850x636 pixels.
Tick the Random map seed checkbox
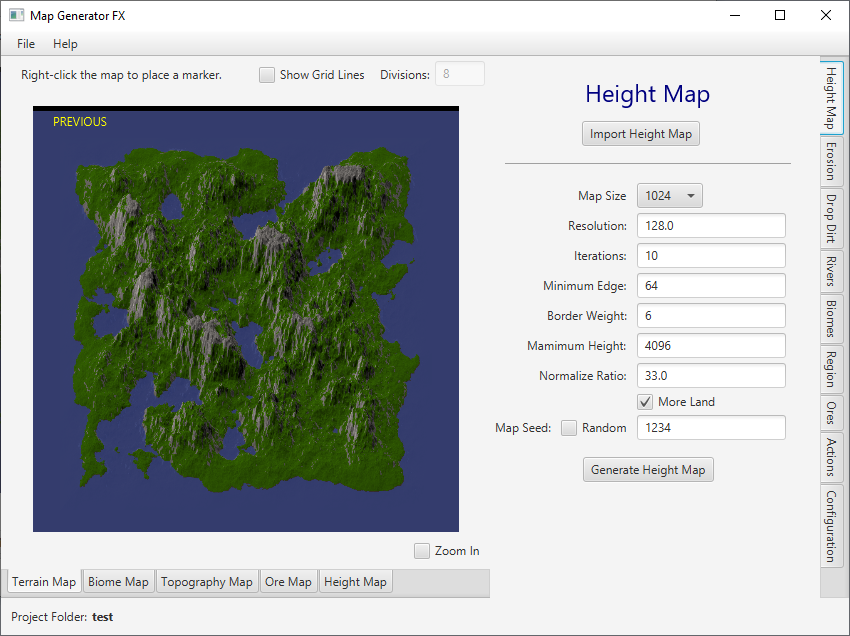[x=569, y=428]
